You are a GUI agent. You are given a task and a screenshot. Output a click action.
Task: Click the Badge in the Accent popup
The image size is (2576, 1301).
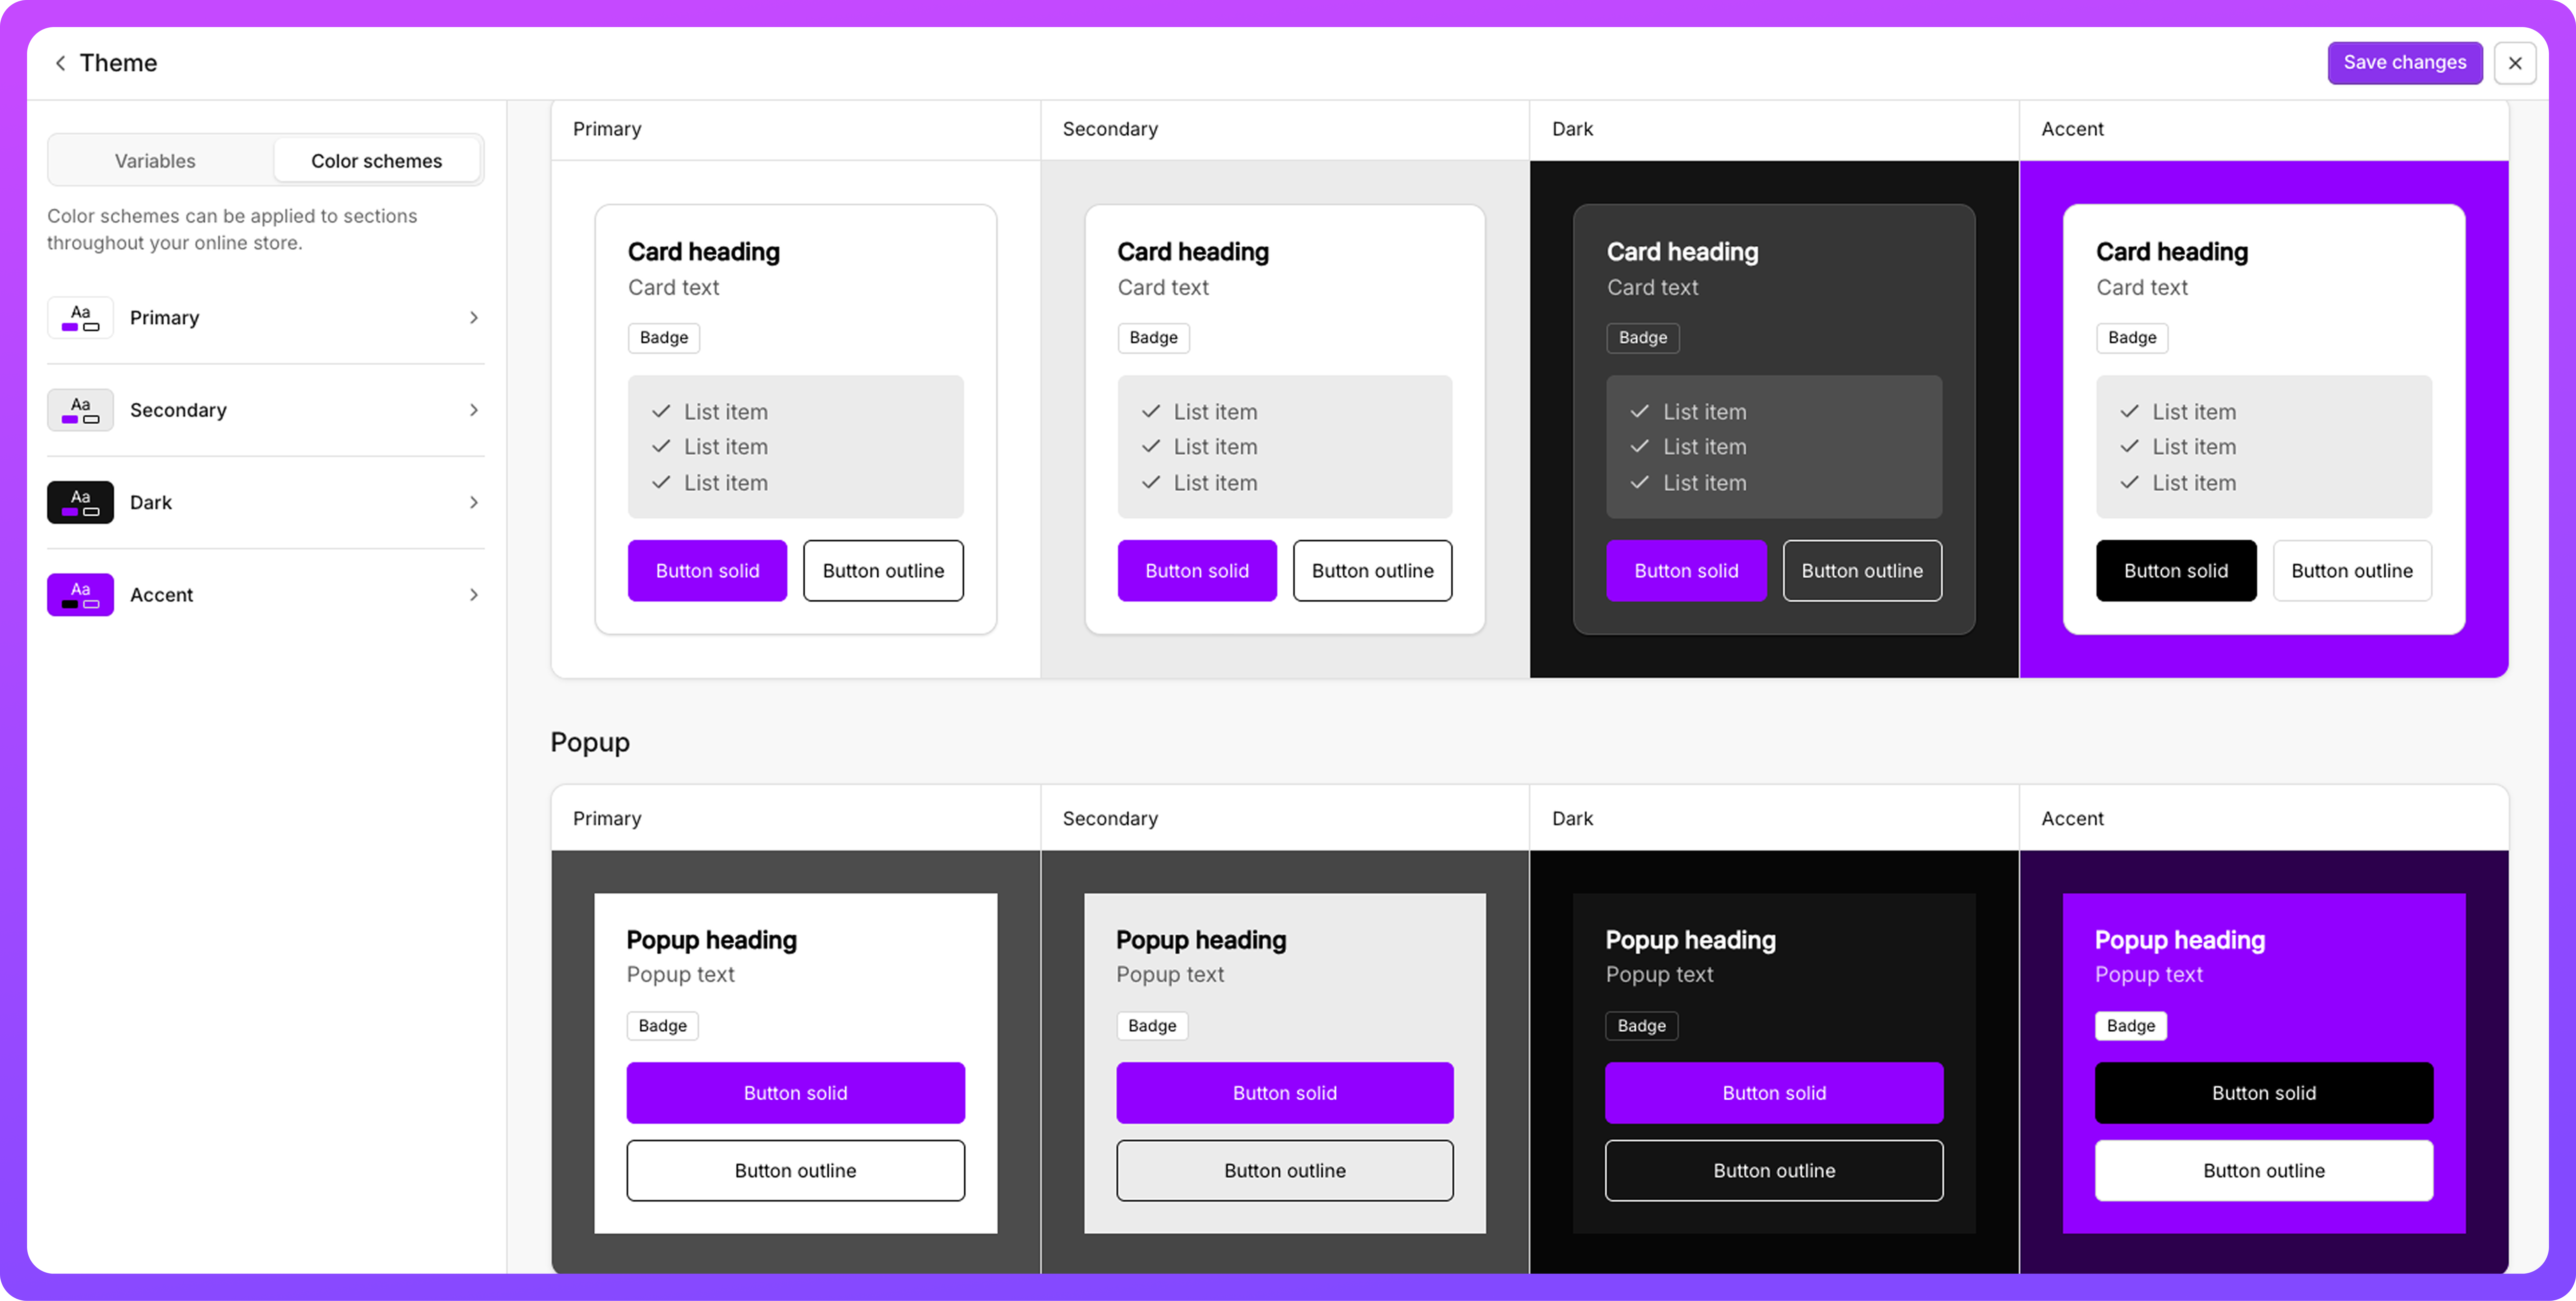point(2131,1026)
